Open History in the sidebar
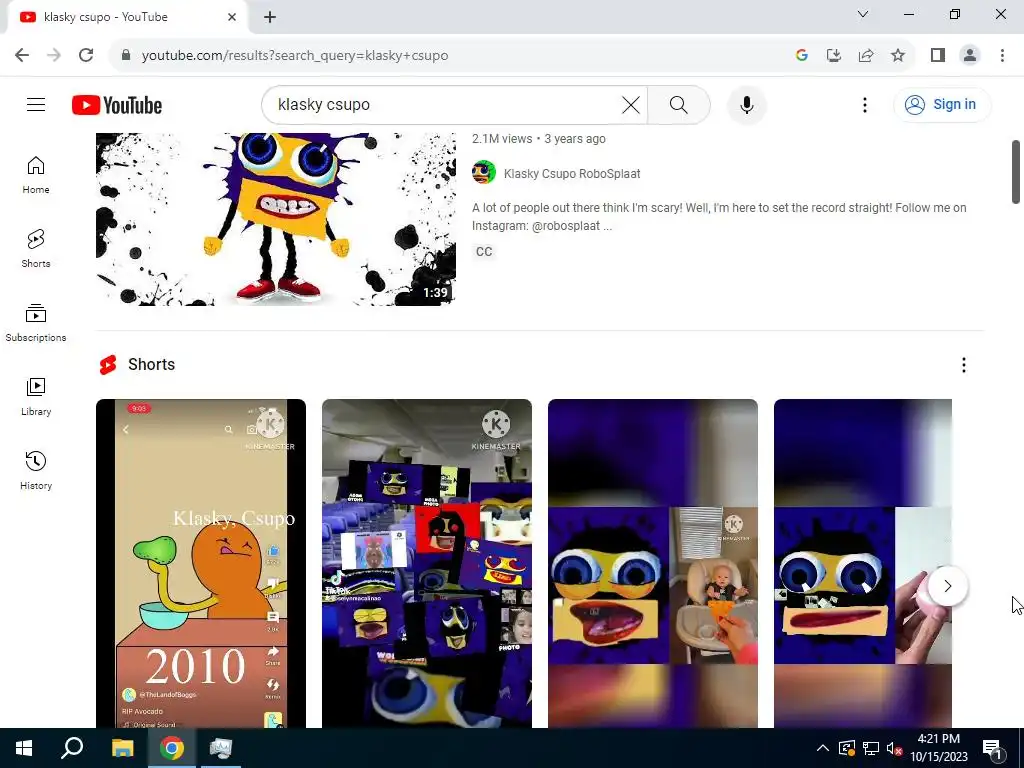 click(36, 470)
